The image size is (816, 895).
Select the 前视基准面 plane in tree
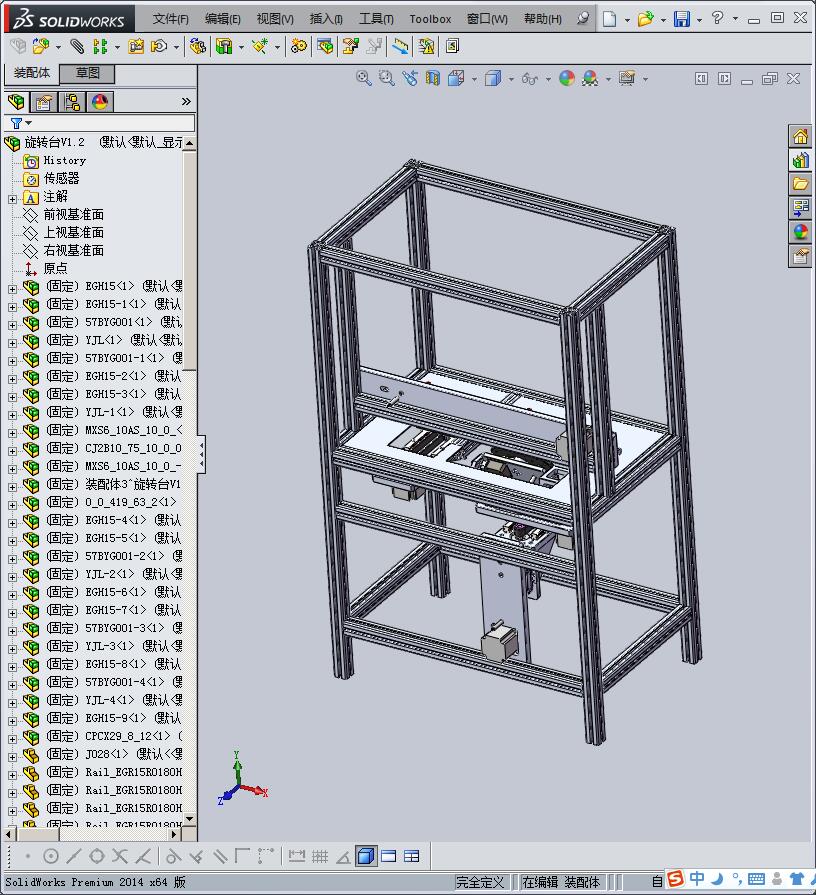pyautogui.click(x=74, y=215)
